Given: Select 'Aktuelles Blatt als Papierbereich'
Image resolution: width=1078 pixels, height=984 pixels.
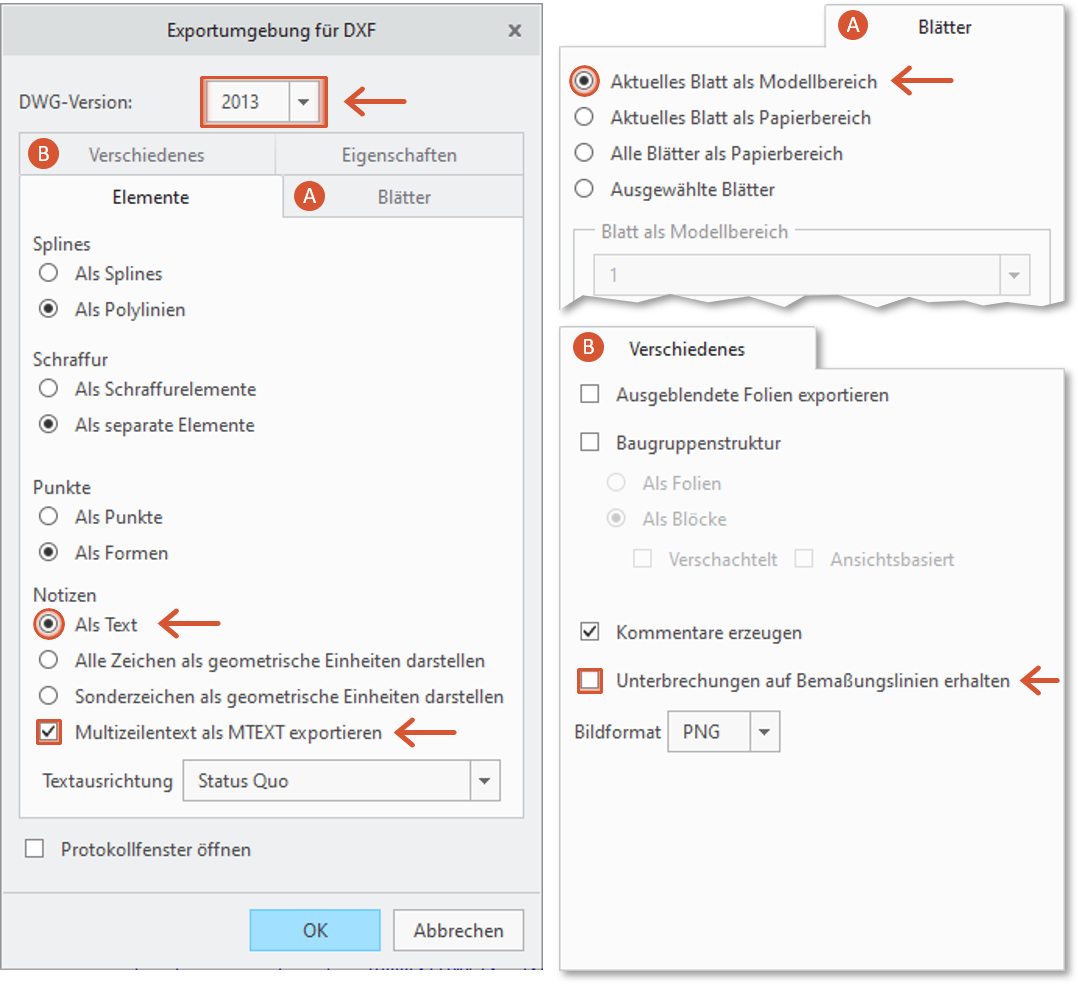Looking at the screenshot, I should click(x=584, y=118).
